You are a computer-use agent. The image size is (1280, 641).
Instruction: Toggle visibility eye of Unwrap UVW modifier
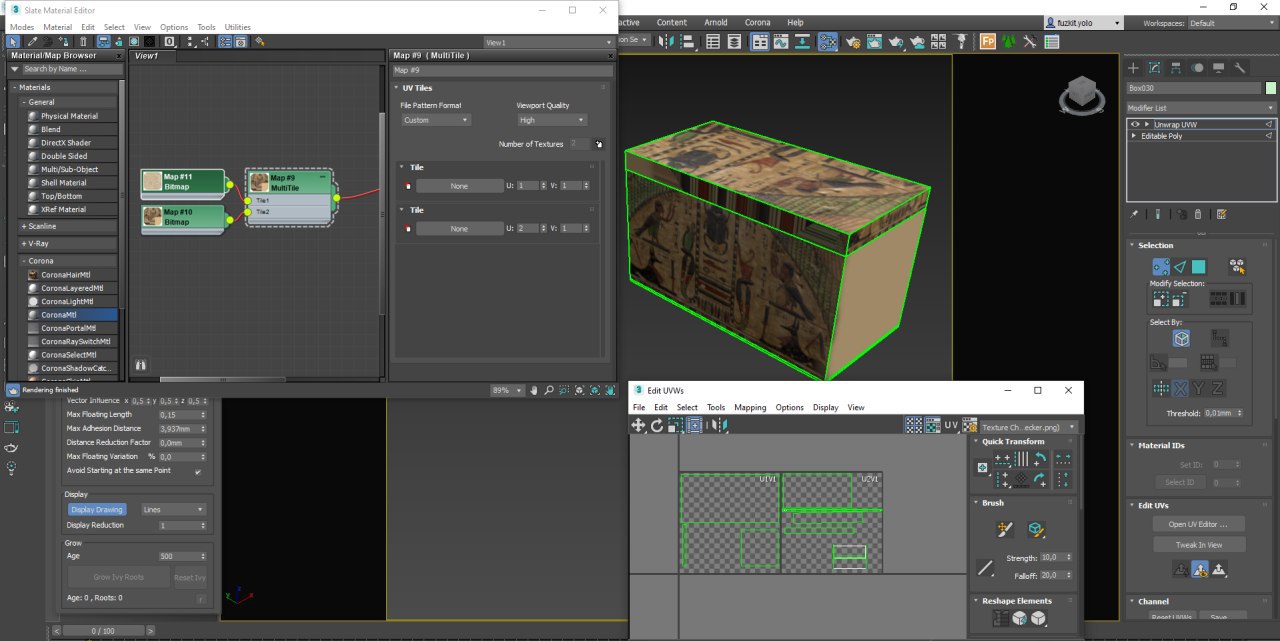click(1135, 125)
